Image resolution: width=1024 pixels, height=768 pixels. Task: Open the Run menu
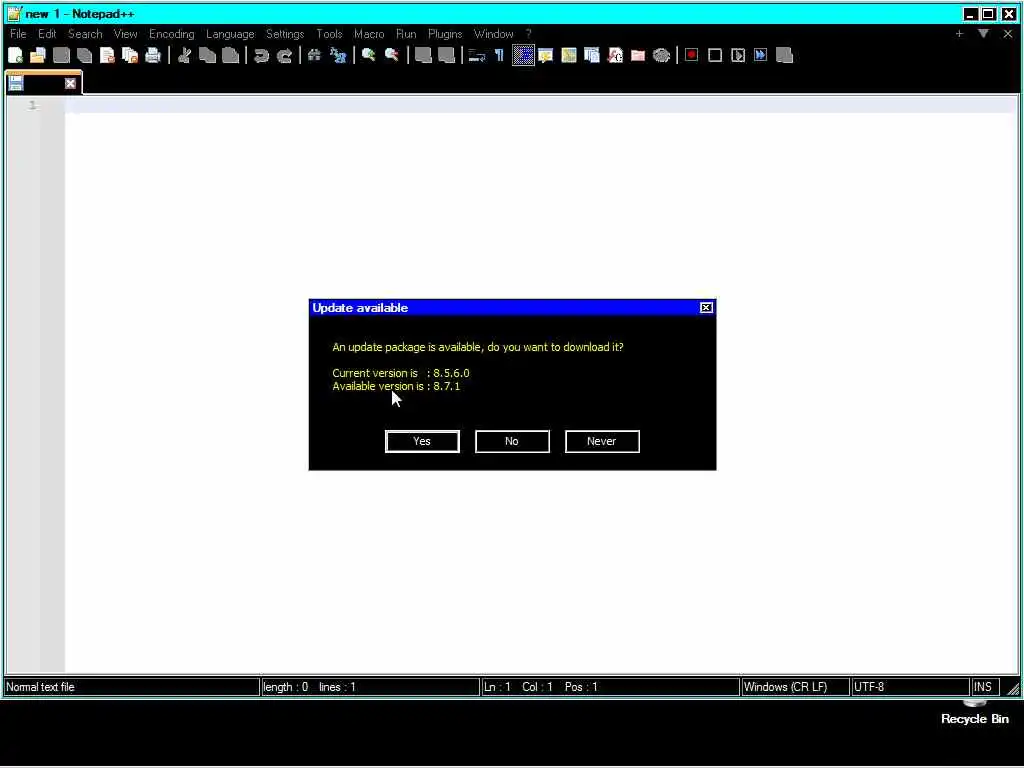click(x=406, y=34)
